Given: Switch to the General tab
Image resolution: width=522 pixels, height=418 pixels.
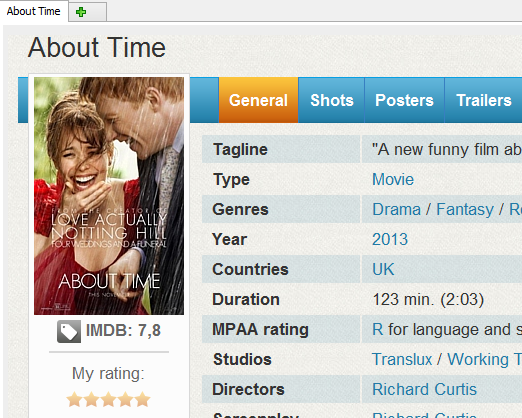Looking at the screenshot, I should coord(258,100).
